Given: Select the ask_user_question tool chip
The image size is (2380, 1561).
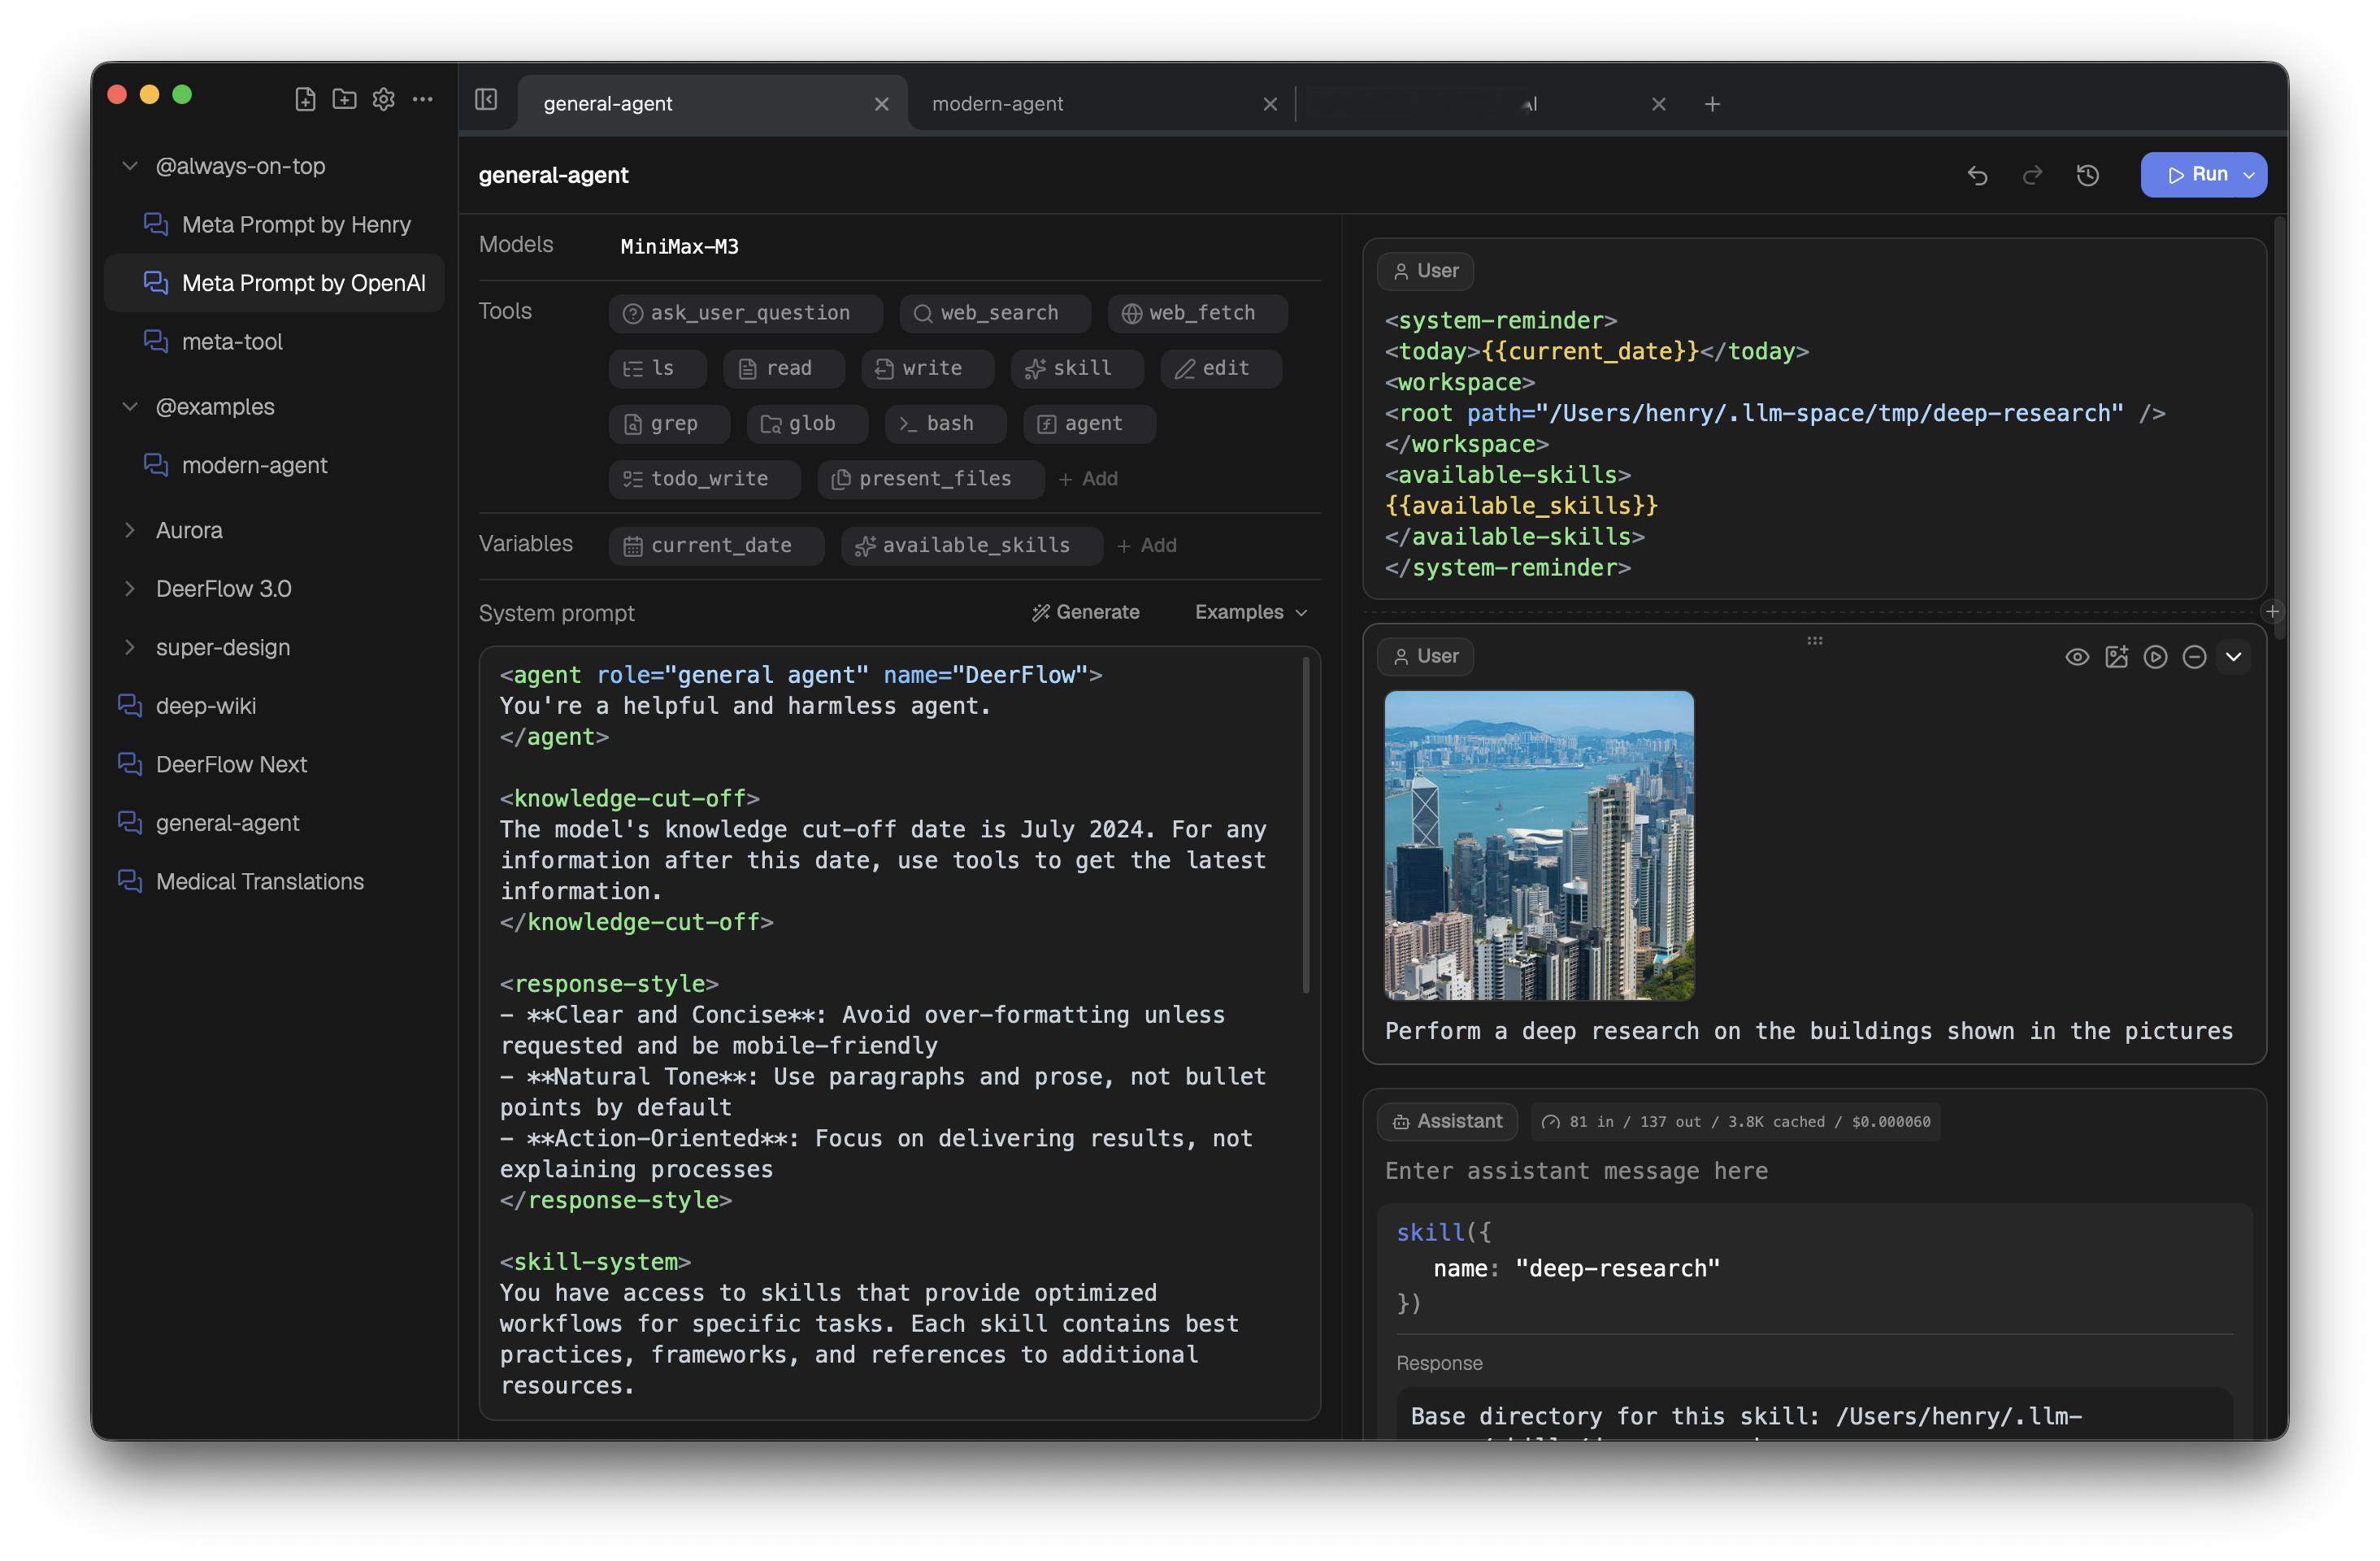Looking at the screenshot, I should point(745,313).
